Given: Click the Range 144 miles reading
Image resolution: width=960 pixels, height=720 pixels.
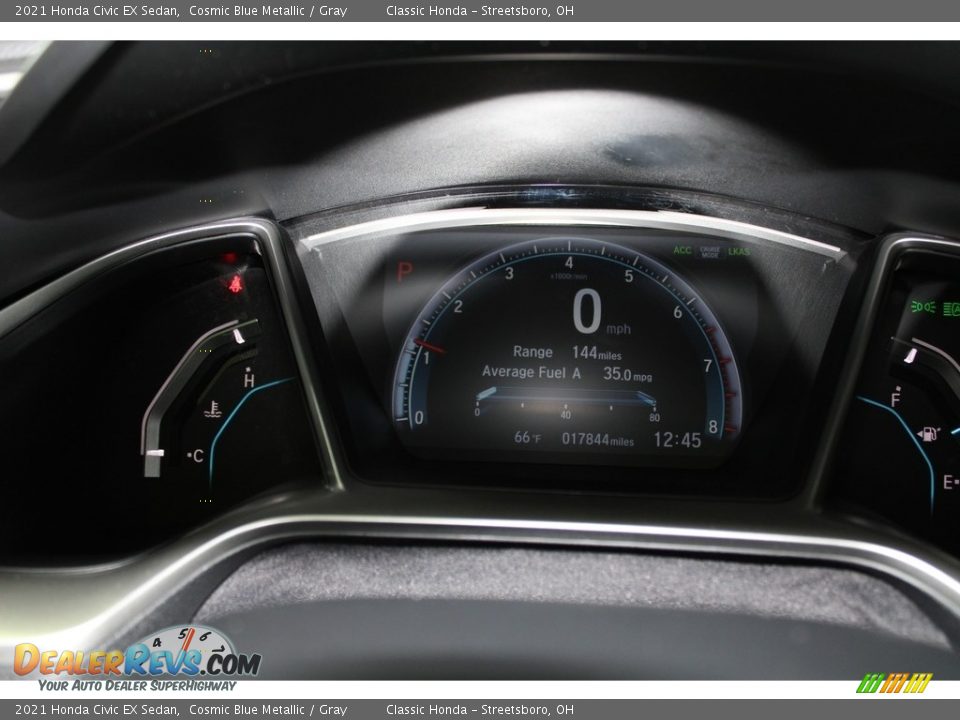Looking at the screenshot, I should click(x=567, y=352).
